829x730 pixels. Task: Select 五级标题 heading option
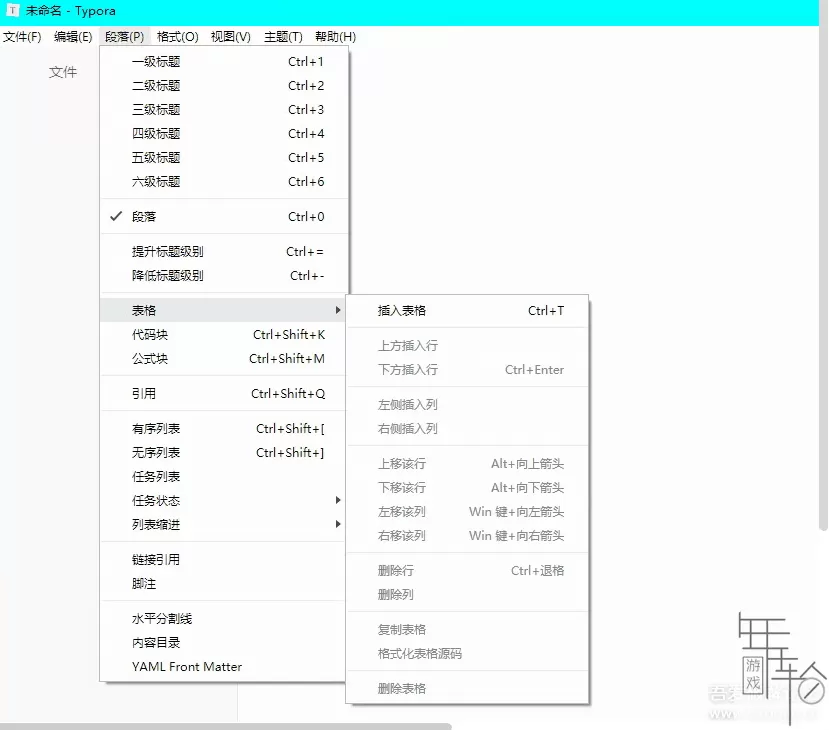(x=224, y=158)
